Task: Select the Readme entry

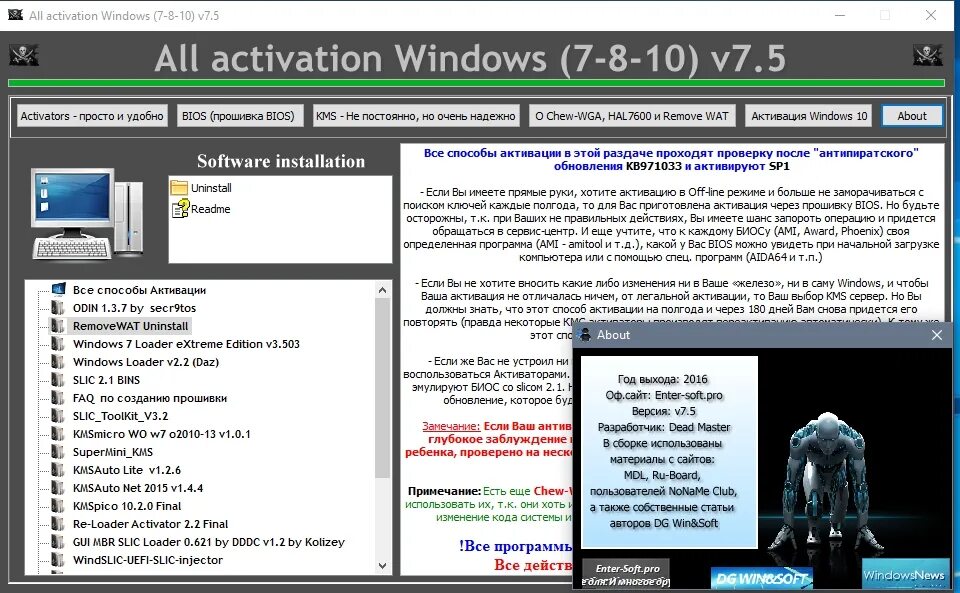Action: (x=211, y=209)
